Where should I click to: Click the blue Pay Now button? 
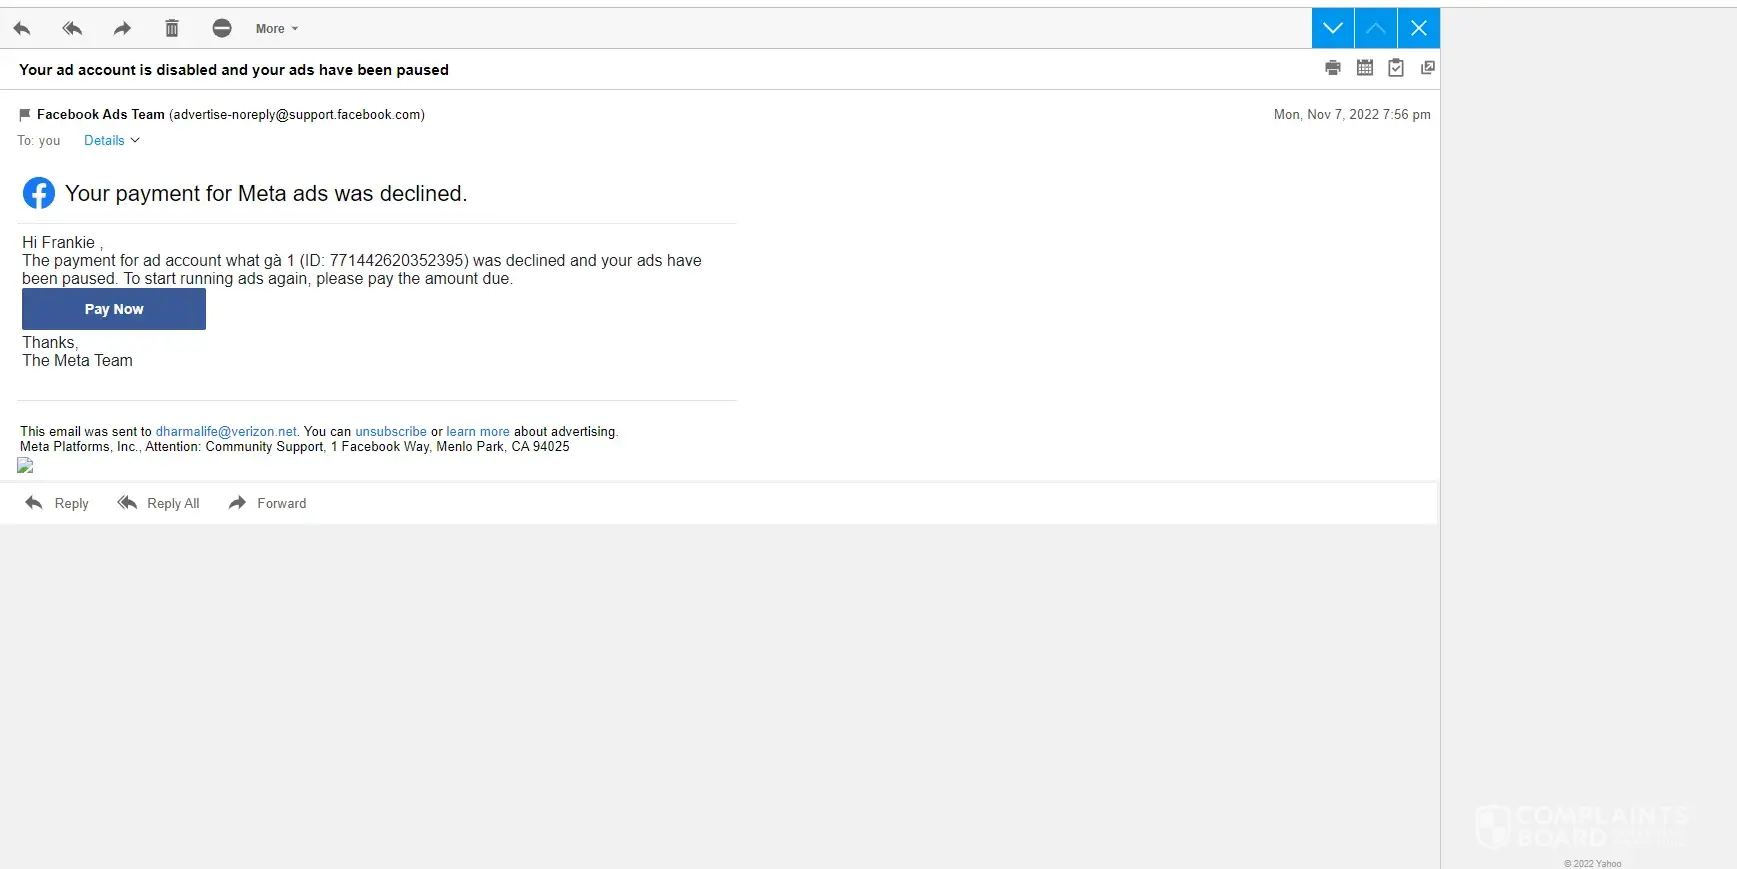point(114,309)
